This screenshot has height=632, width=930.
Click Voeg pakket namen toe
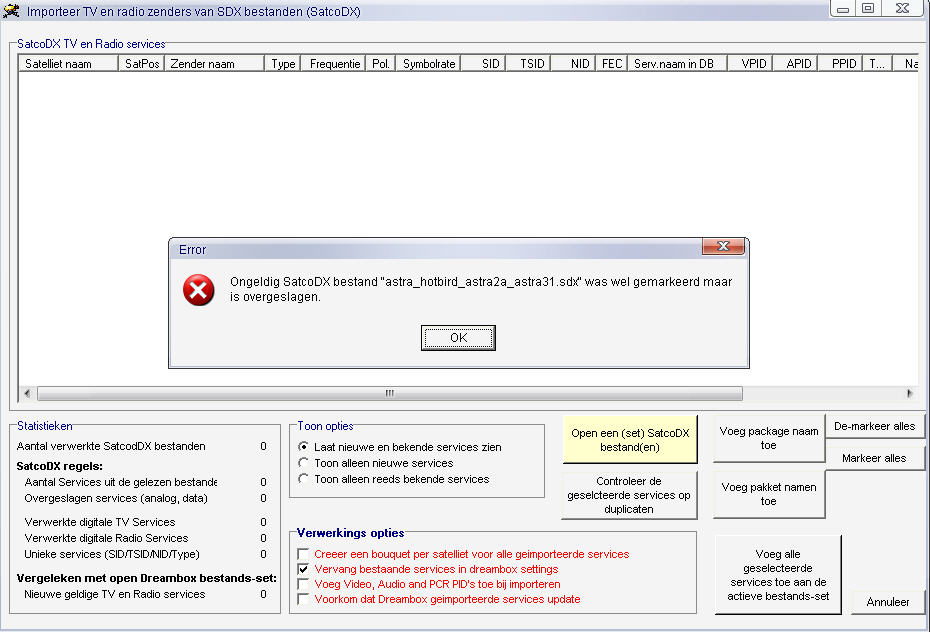pos(769,494)
